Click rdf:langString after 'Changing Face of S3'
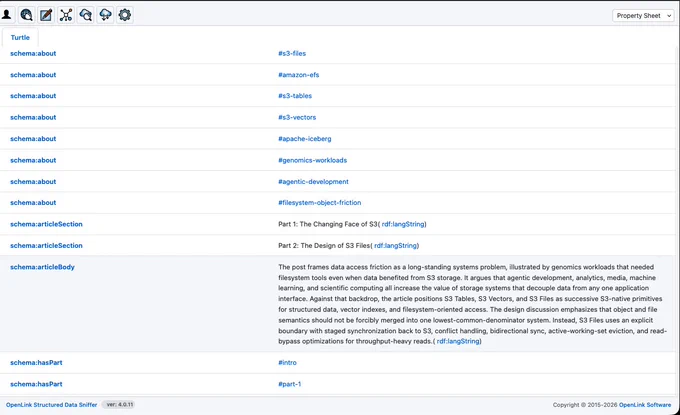This screenshot has height=415, width=680. coord(403,224)
